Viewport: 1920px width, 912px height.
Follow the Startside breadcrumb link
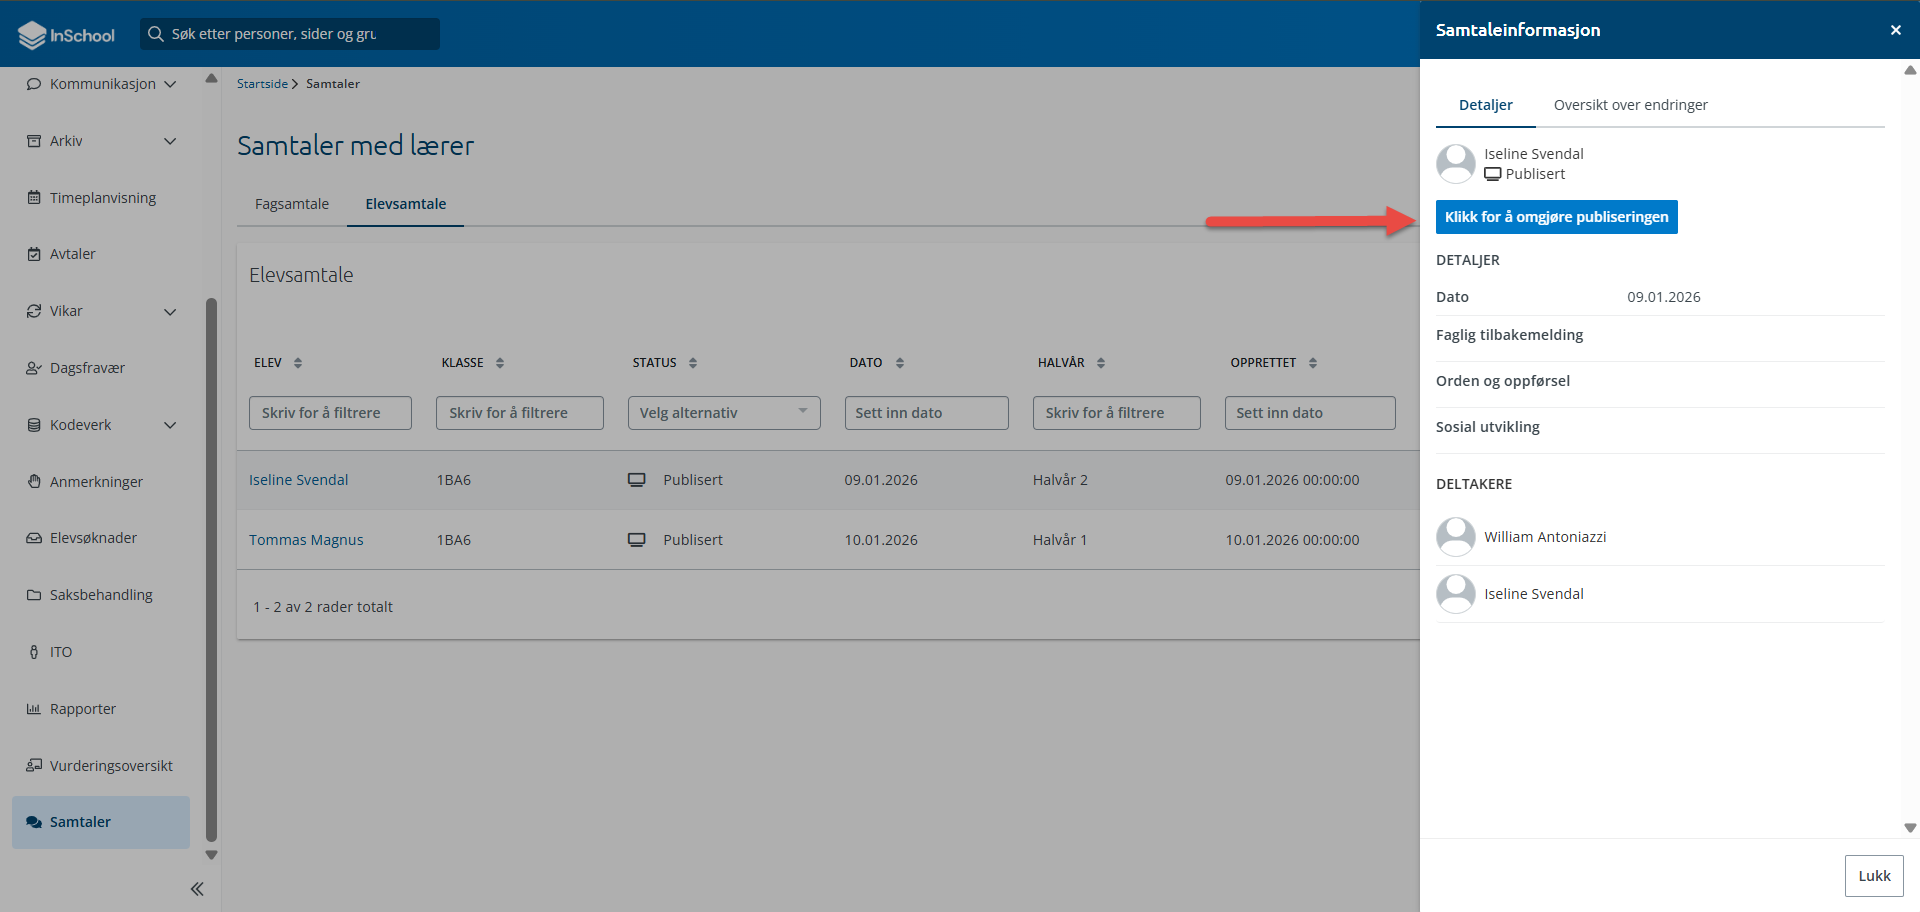[x=262, y=84]
